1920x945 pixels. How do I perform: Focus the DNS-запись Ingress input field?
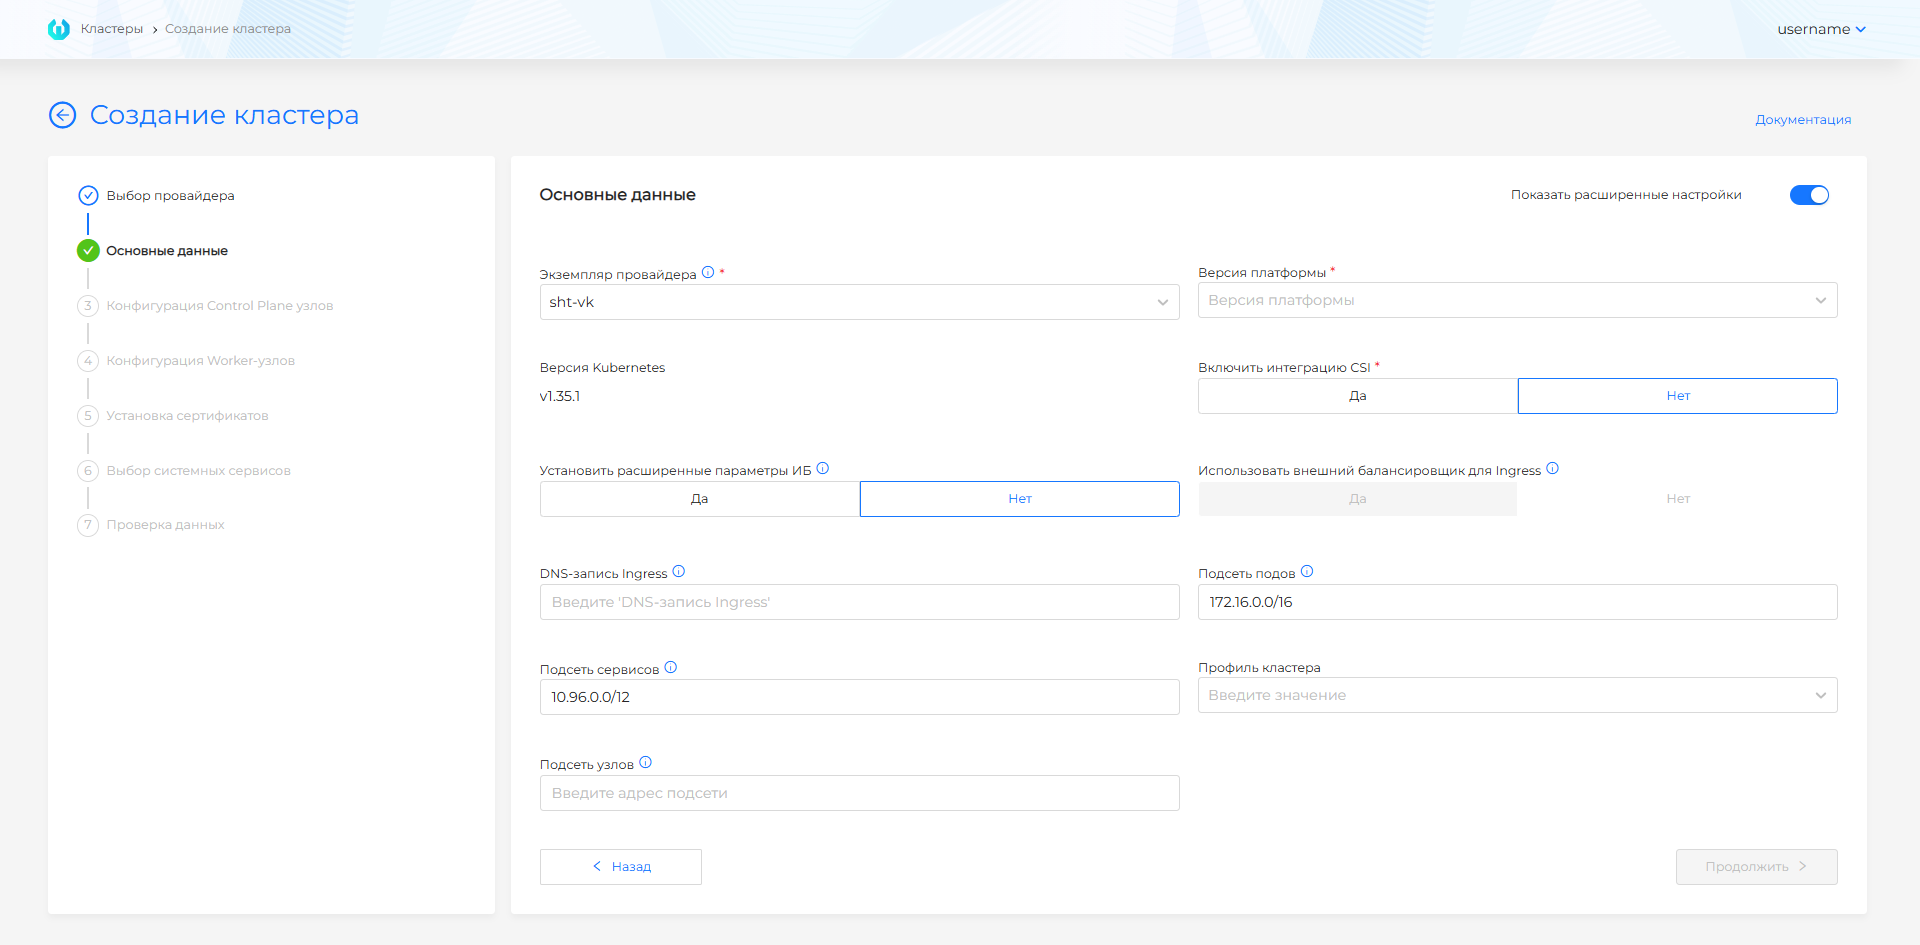[860, 602]
